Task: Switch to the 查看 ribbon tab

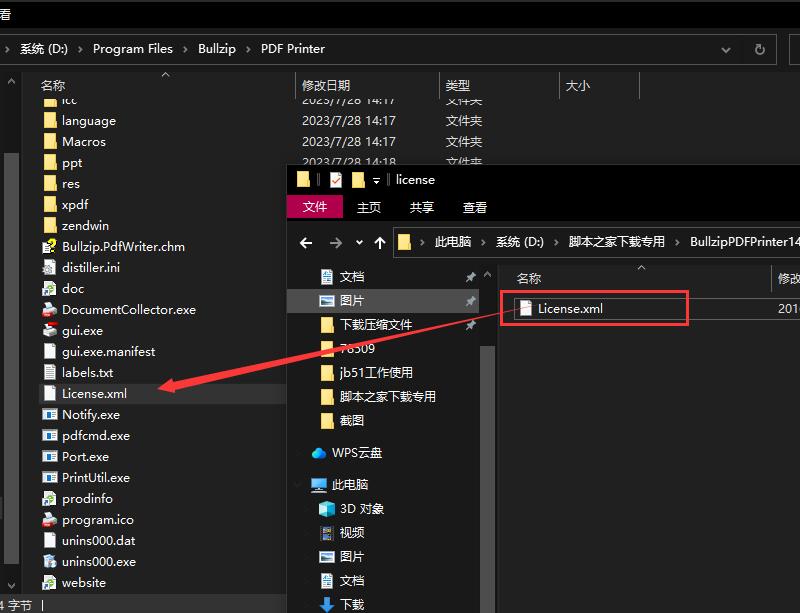Action: point(475,207)
